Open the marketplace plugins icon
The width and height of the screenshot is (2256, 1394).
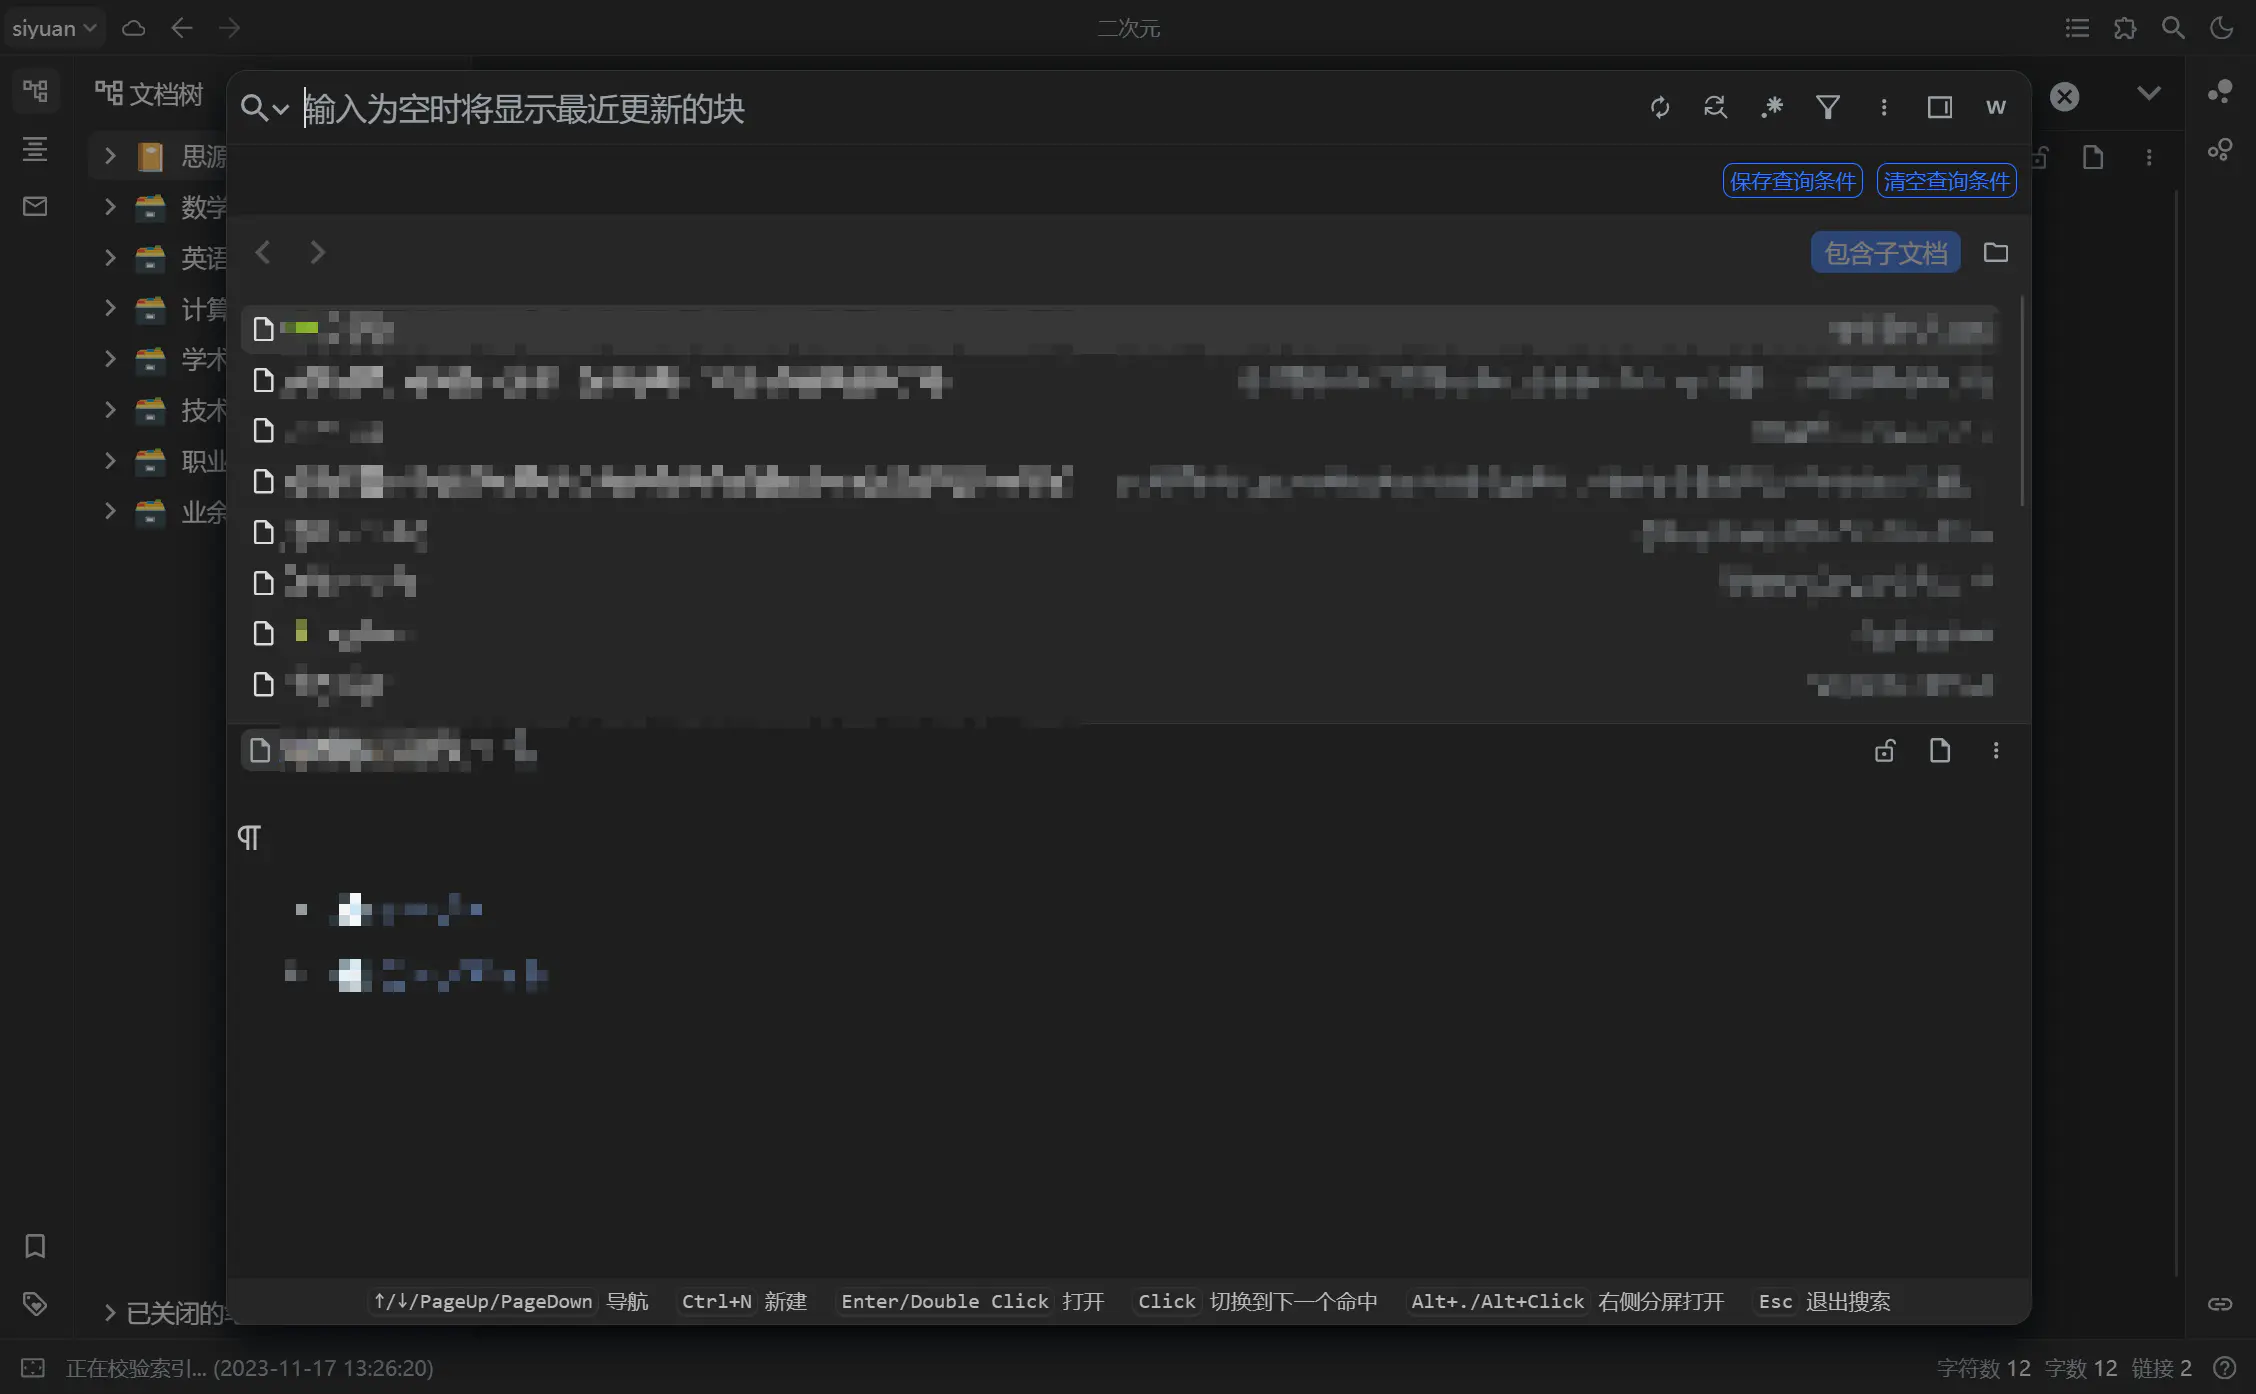coord(2125,28)
